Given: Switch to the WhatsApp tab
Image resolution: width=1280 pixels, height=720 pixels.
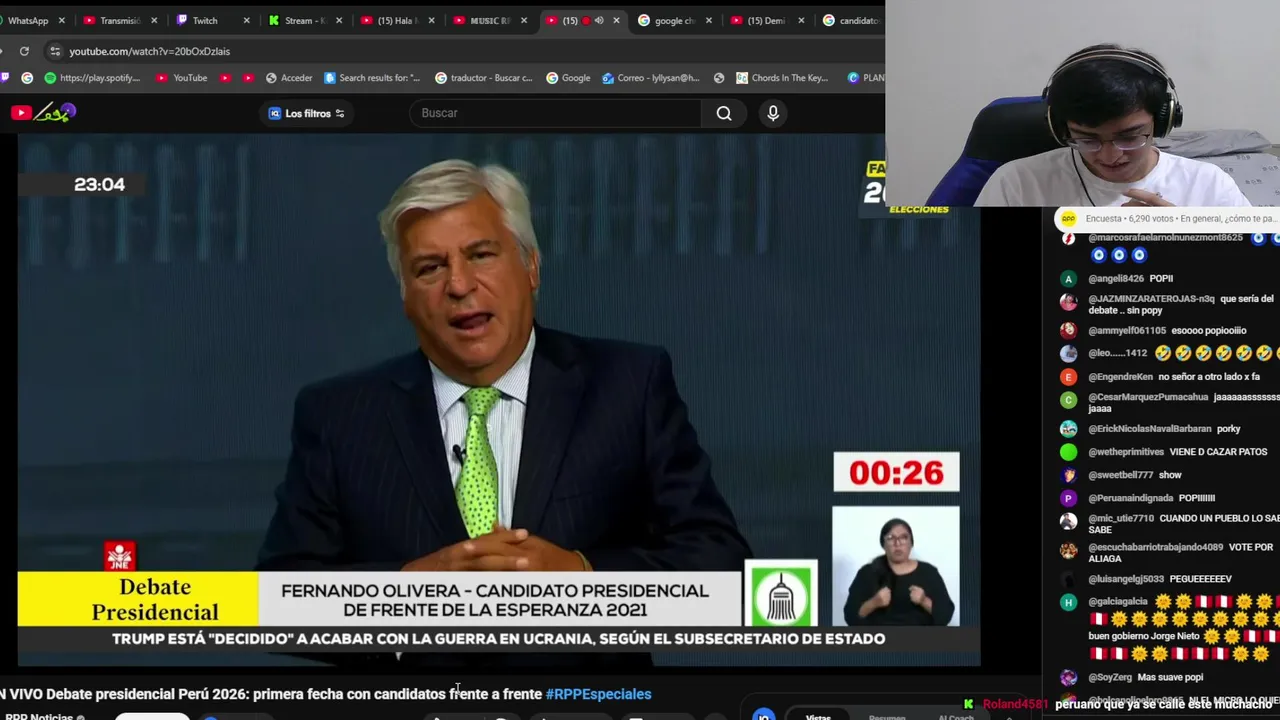Looking at the screenshot, I should click(28, 20).
